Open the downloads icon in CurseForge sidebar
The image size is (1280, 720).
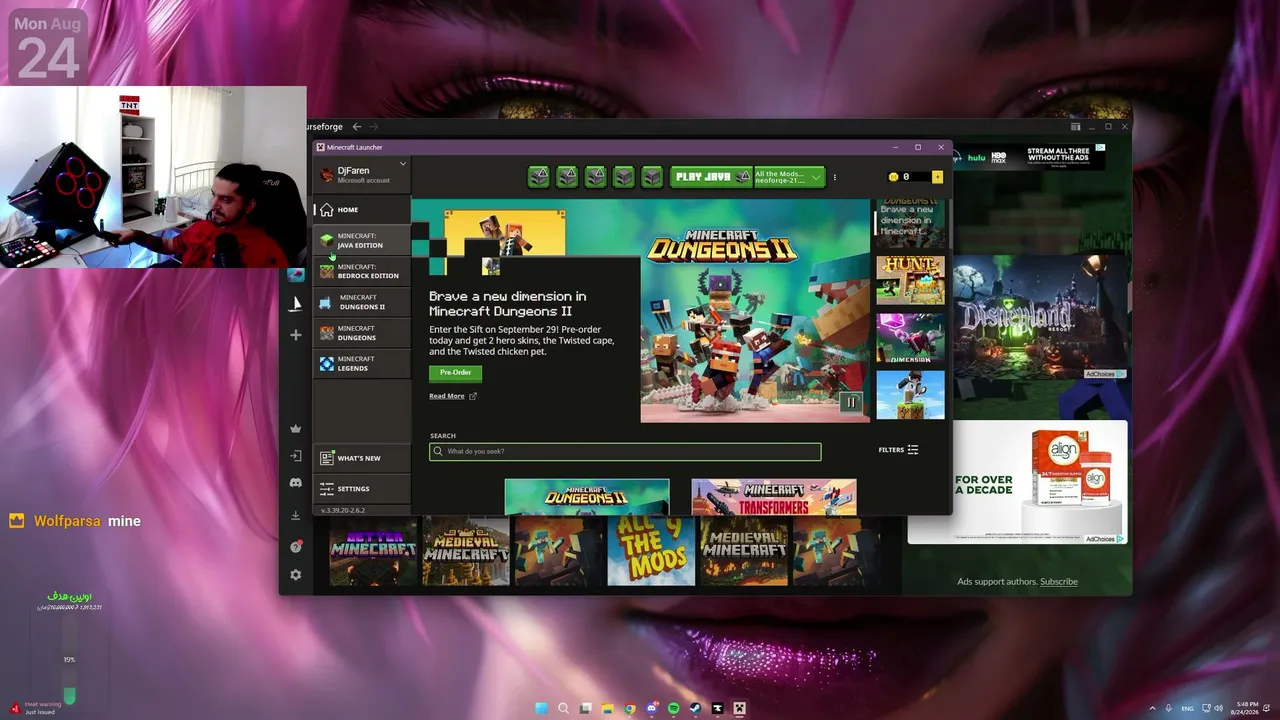pyautogui.click(x=295, y=516)
